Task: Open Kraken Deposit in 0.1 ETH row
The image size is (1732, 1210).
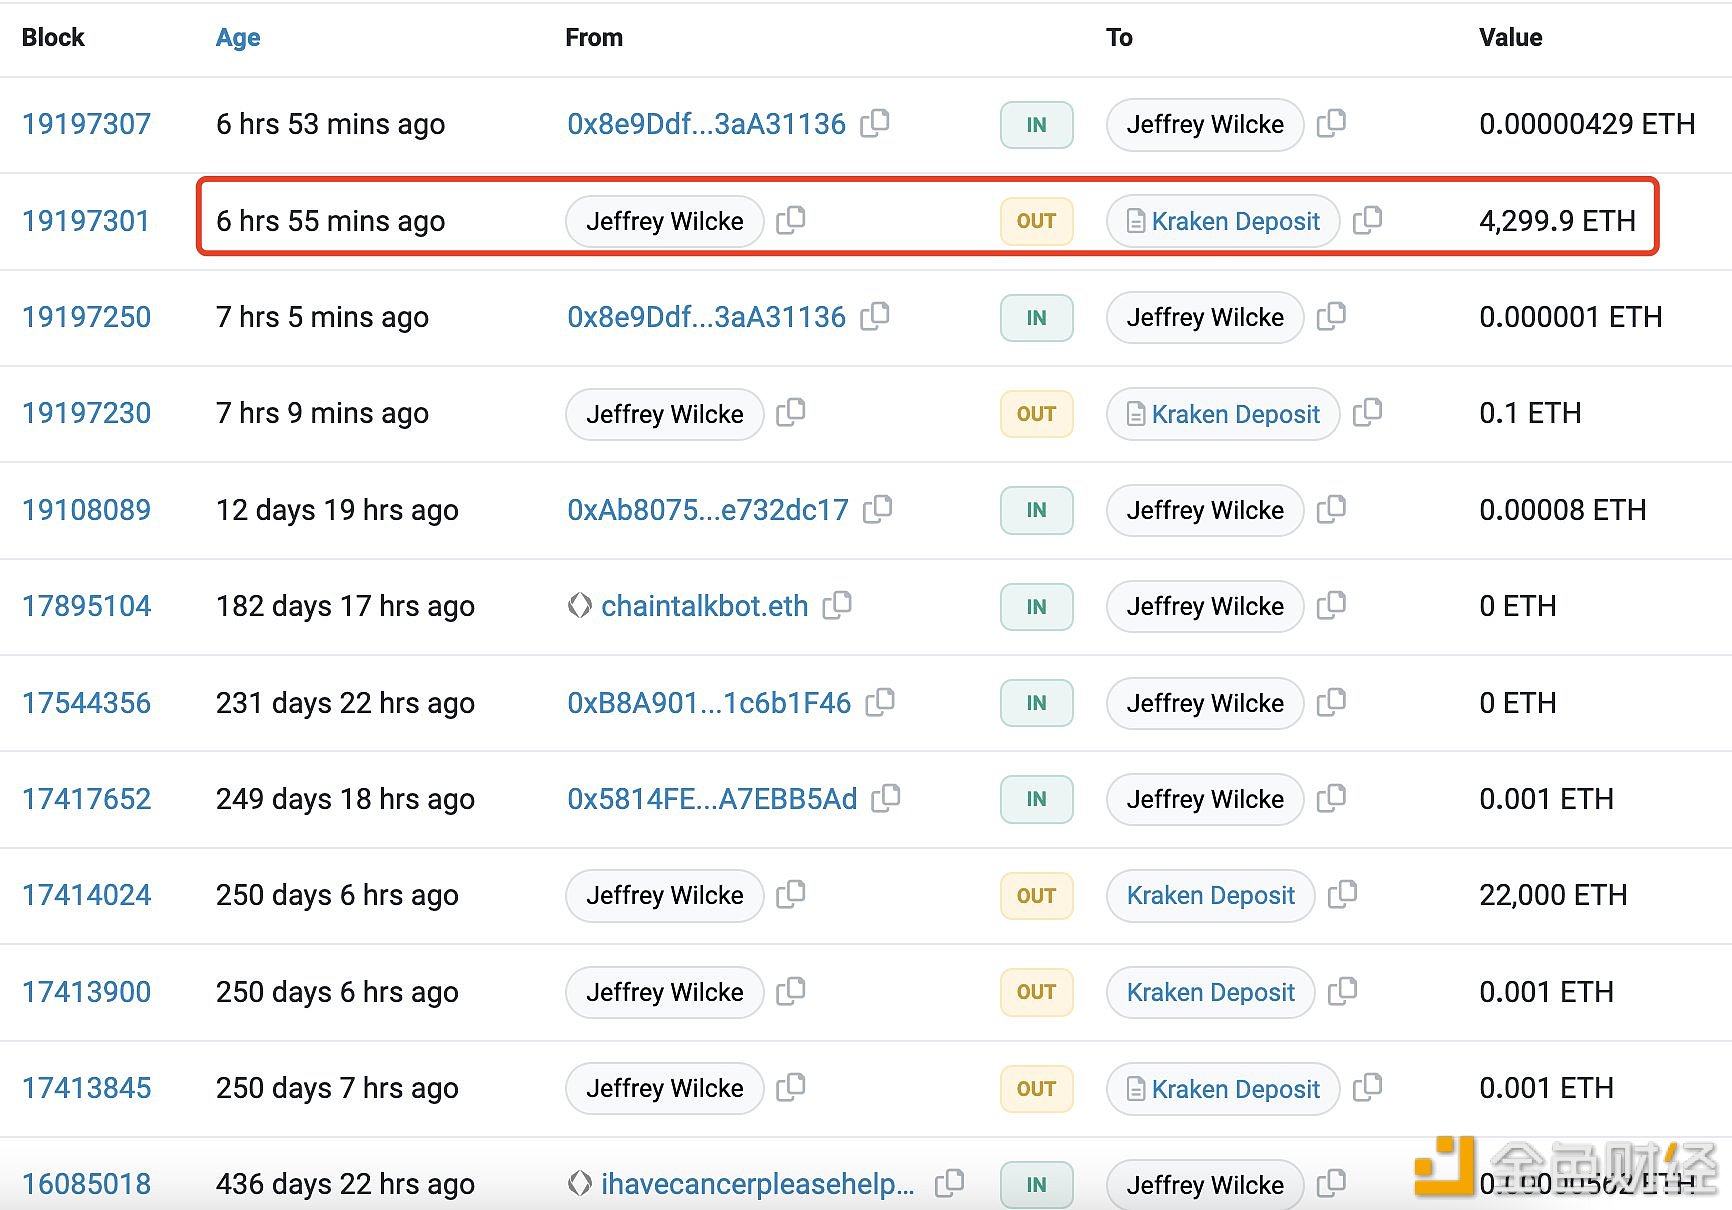Action: point(1236,414)
